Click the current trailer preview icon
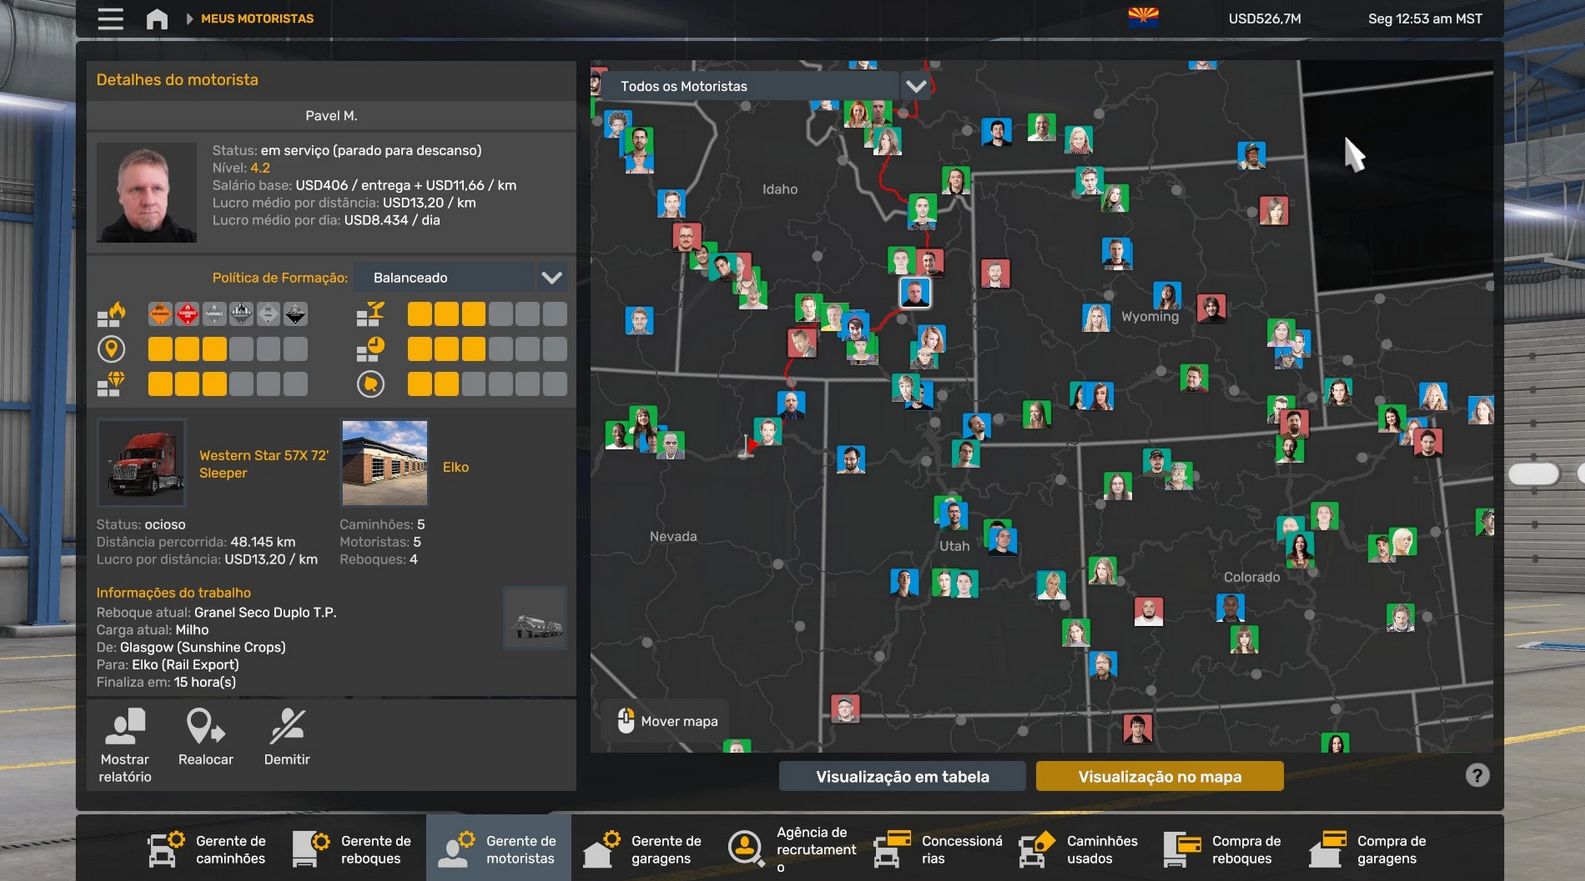This screenshot has height=881, width=1585. coord(535,620)
